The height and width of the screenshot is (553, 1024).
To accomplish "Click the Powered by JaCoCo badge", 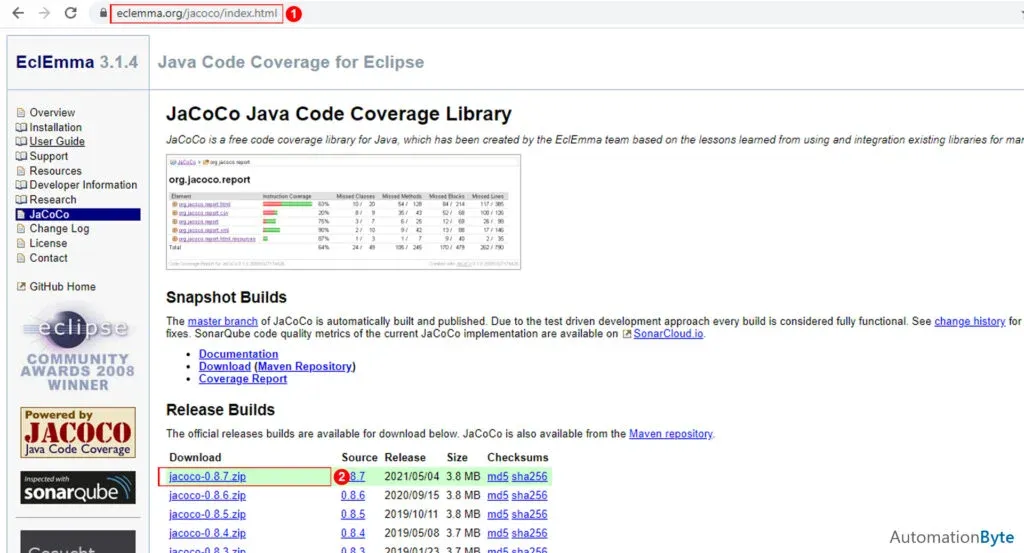I will click(78, 432).
